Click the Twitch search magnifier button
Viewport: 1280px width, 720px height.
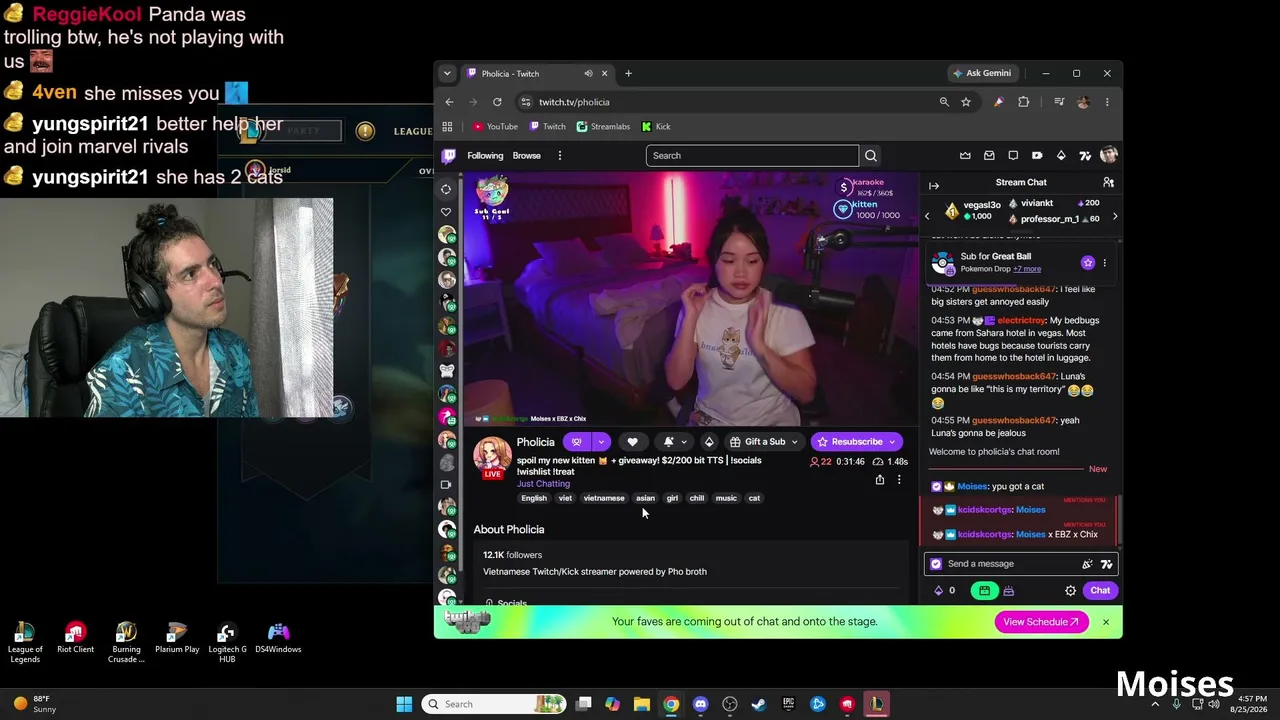pos(871,155)
